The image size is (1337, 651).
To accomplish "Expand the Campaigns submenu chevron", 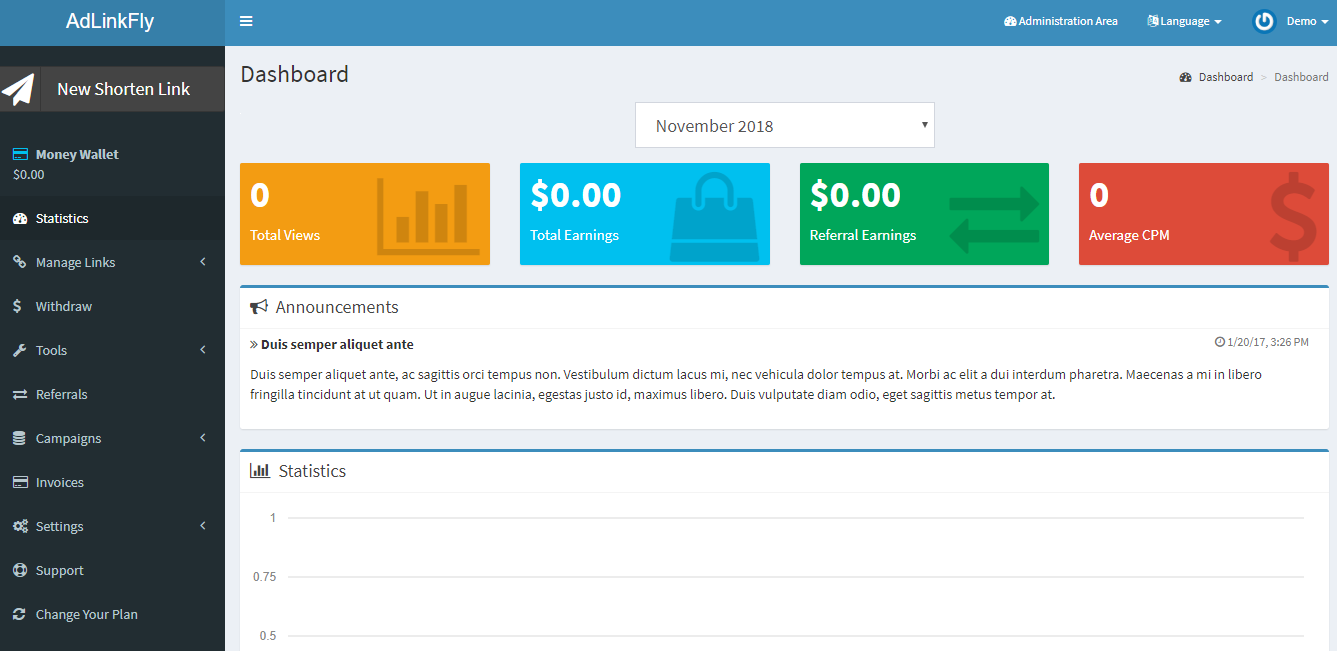I will pos(203,438).
